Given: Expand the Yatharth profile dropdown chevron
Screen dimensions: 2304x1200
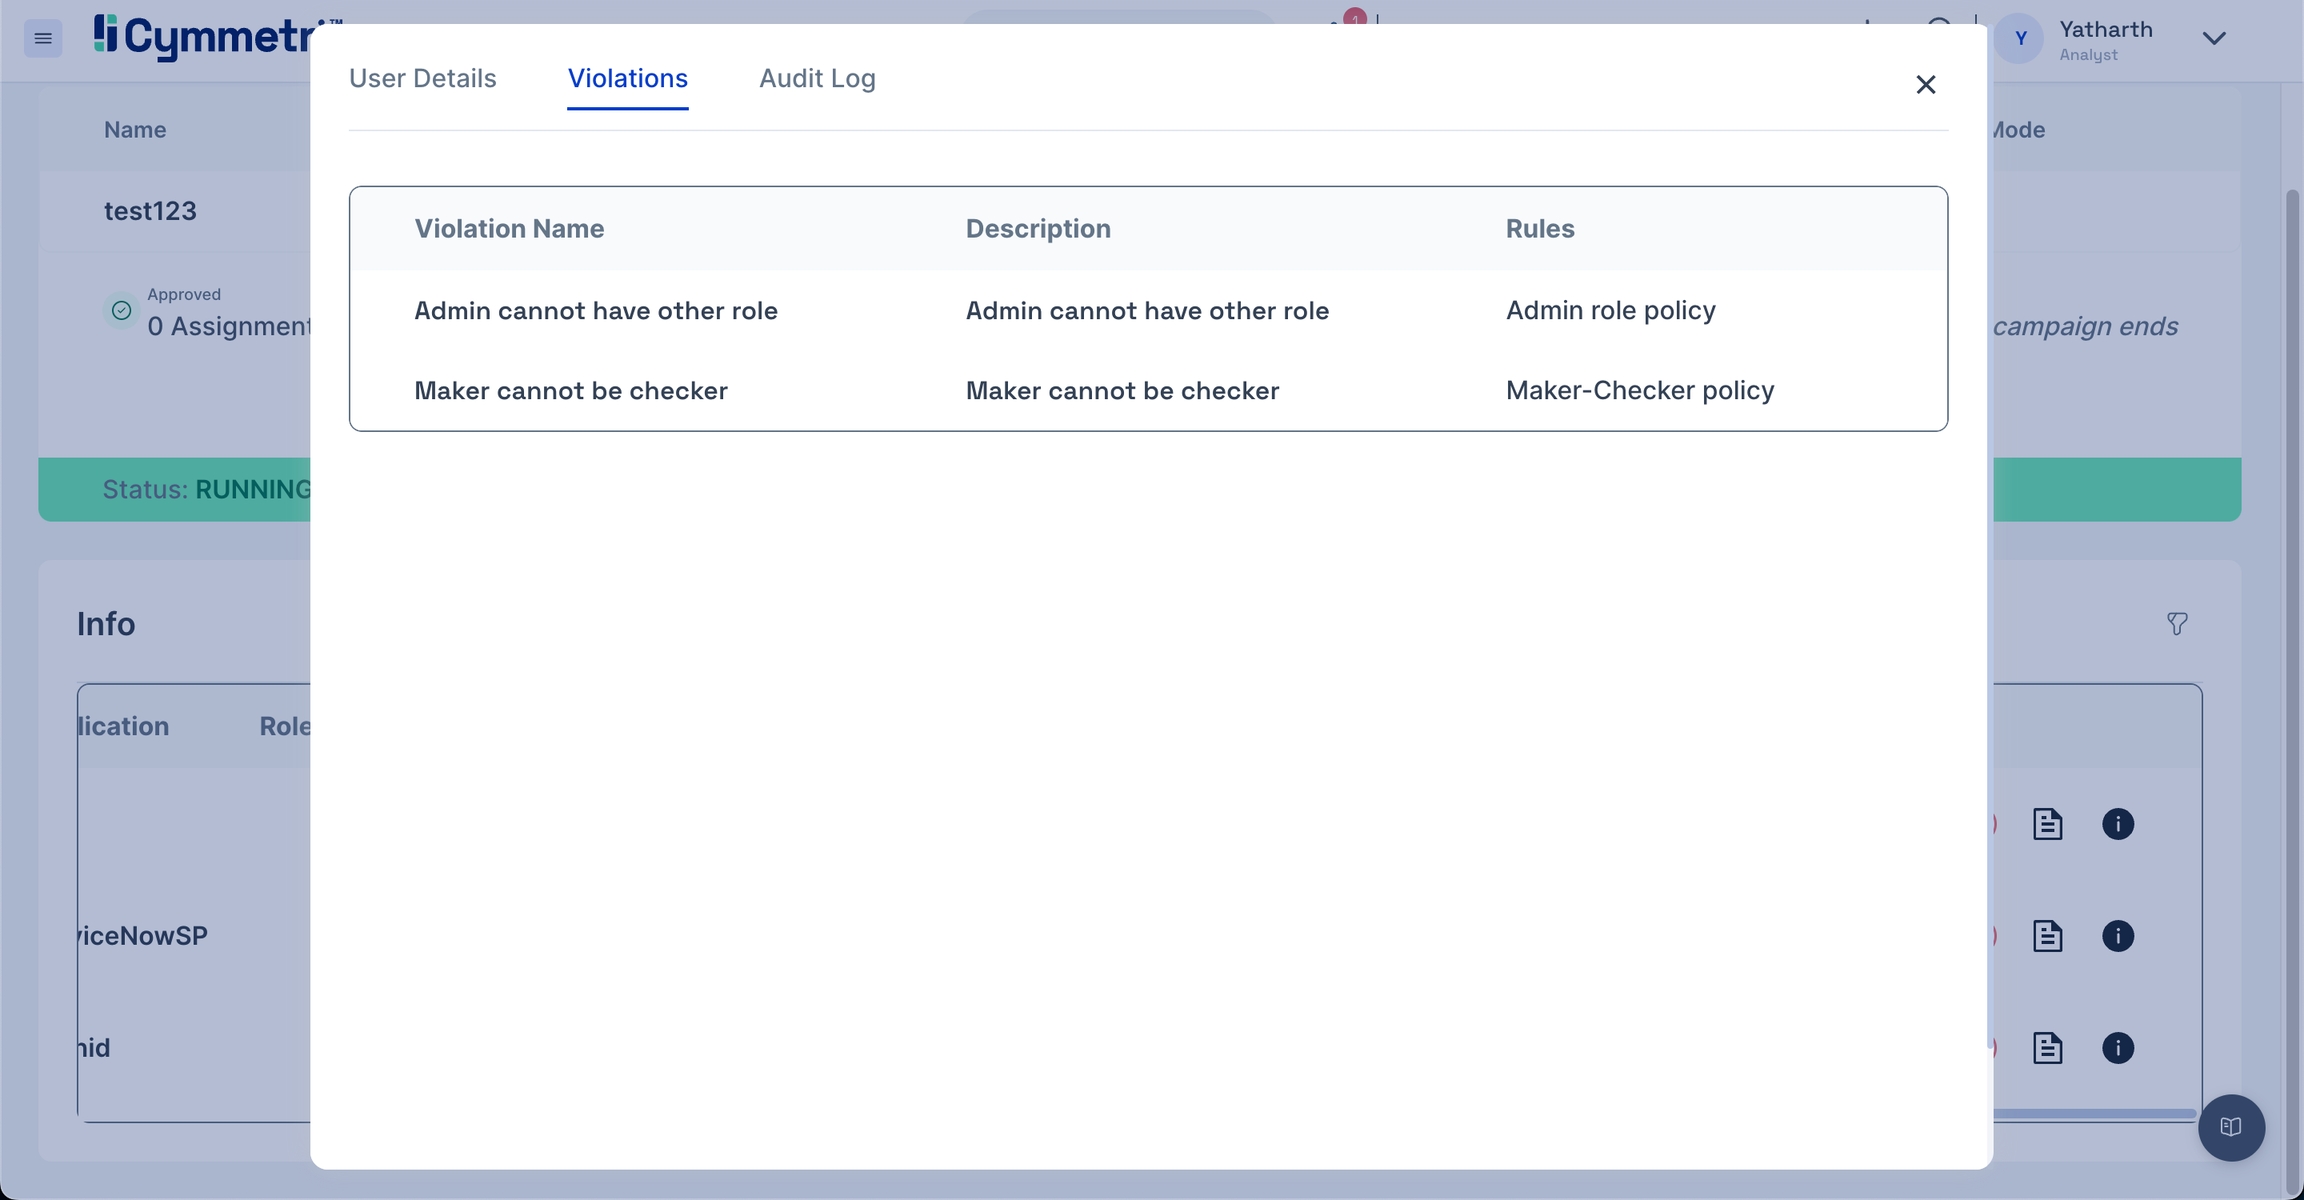Looking at the screenshot, I should click(2214, 39).
